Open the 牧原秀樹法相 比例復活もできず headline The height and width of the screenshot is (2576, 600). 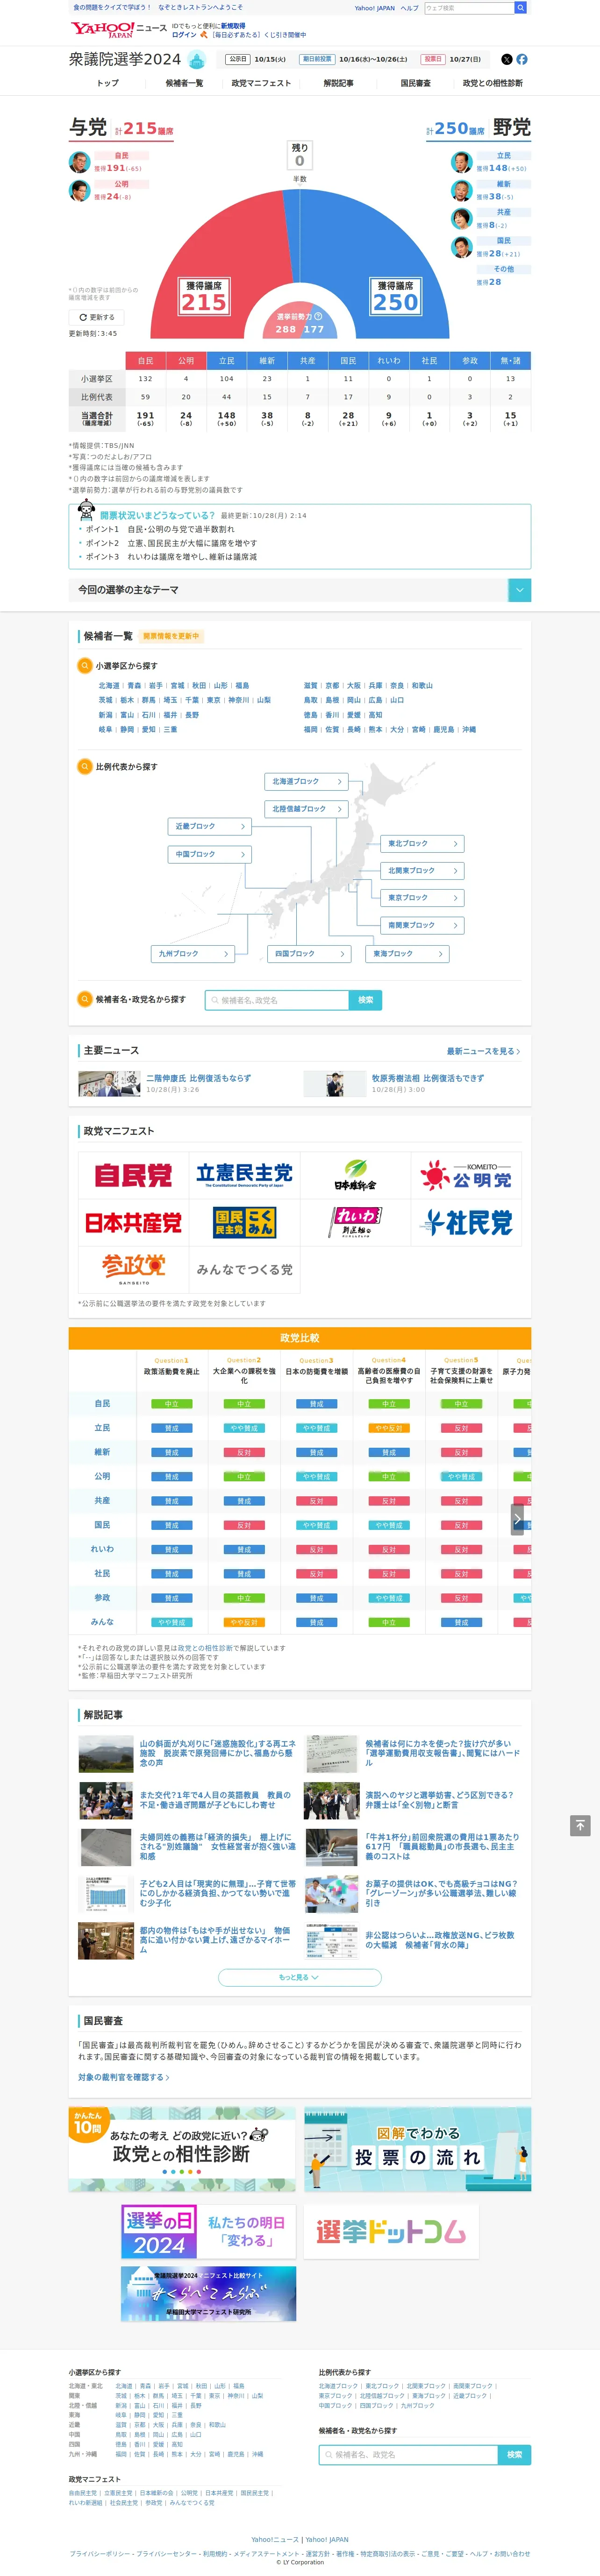click(427, 1078)
